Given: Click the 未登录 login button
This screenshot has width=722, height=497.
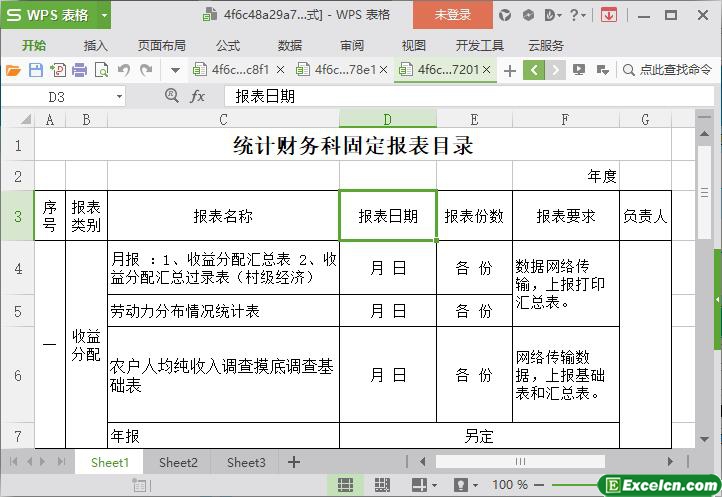Looking at the screenshot, I should pos(453,15).
